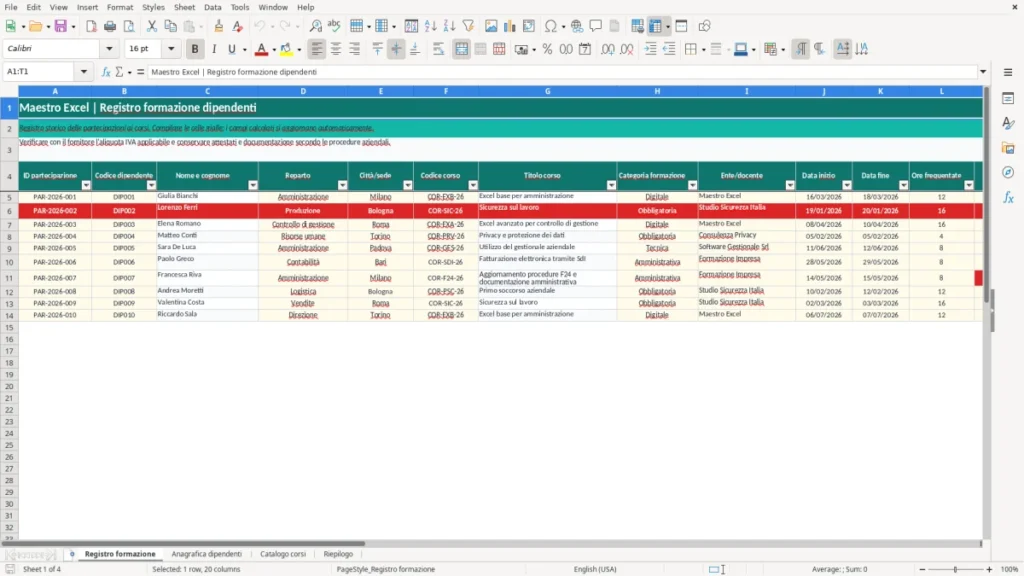1024x576 pixels.
Task: Click the Background Color highlight swatch
Action: [286, 49]
